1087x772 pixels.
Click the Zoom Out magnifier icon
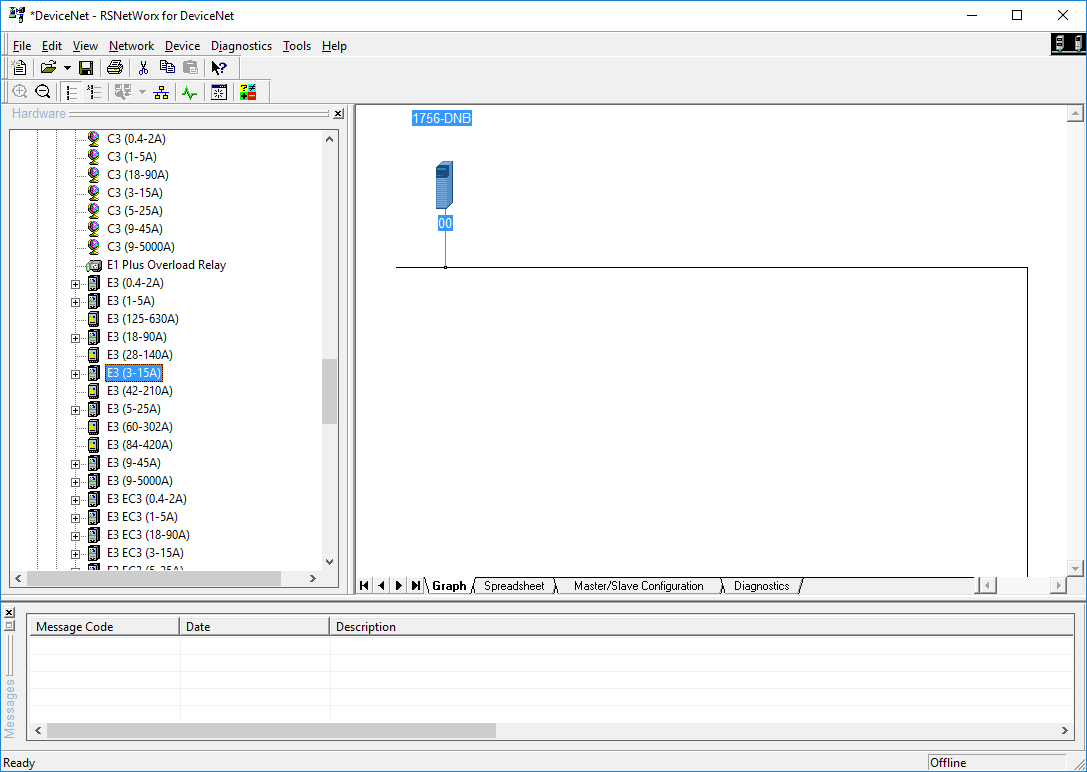[42, 91]
